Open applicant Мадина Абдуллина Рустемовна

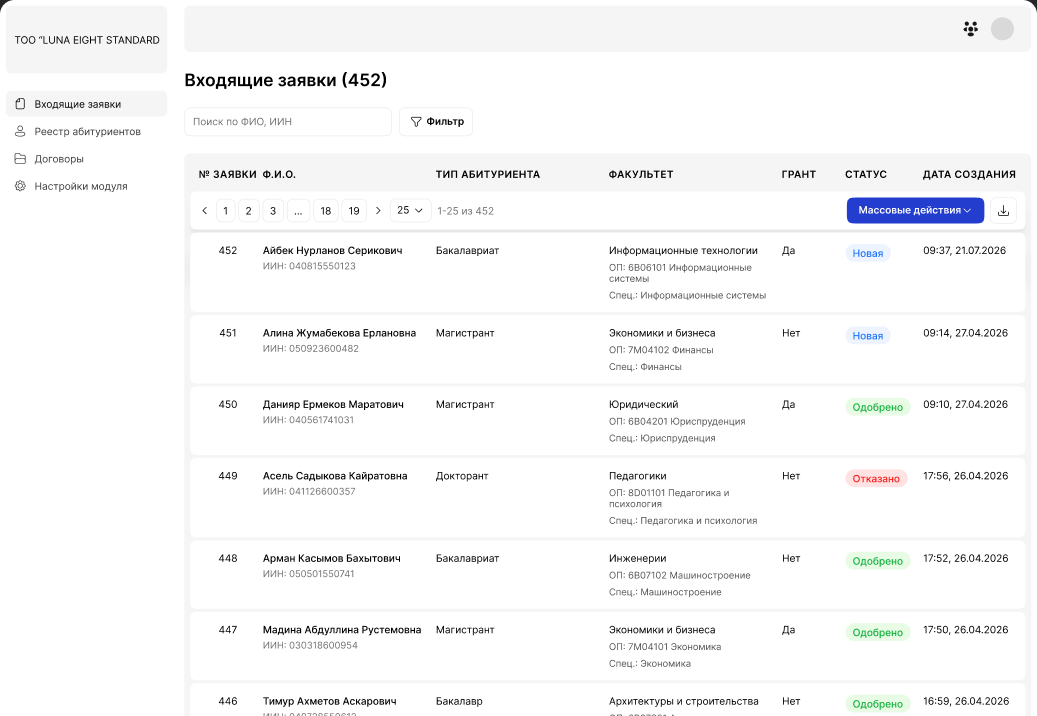pos(342,630)
